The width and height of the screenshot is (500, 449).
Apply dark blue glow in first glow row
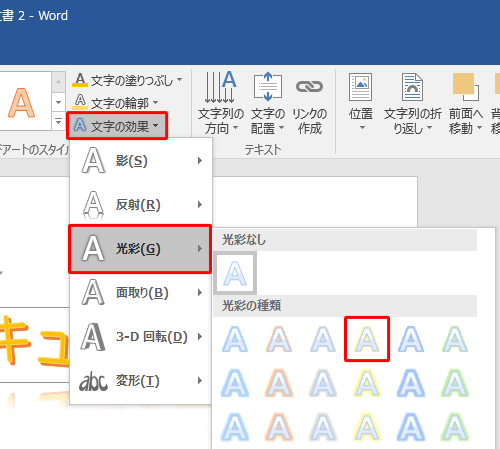coord(411,339)
